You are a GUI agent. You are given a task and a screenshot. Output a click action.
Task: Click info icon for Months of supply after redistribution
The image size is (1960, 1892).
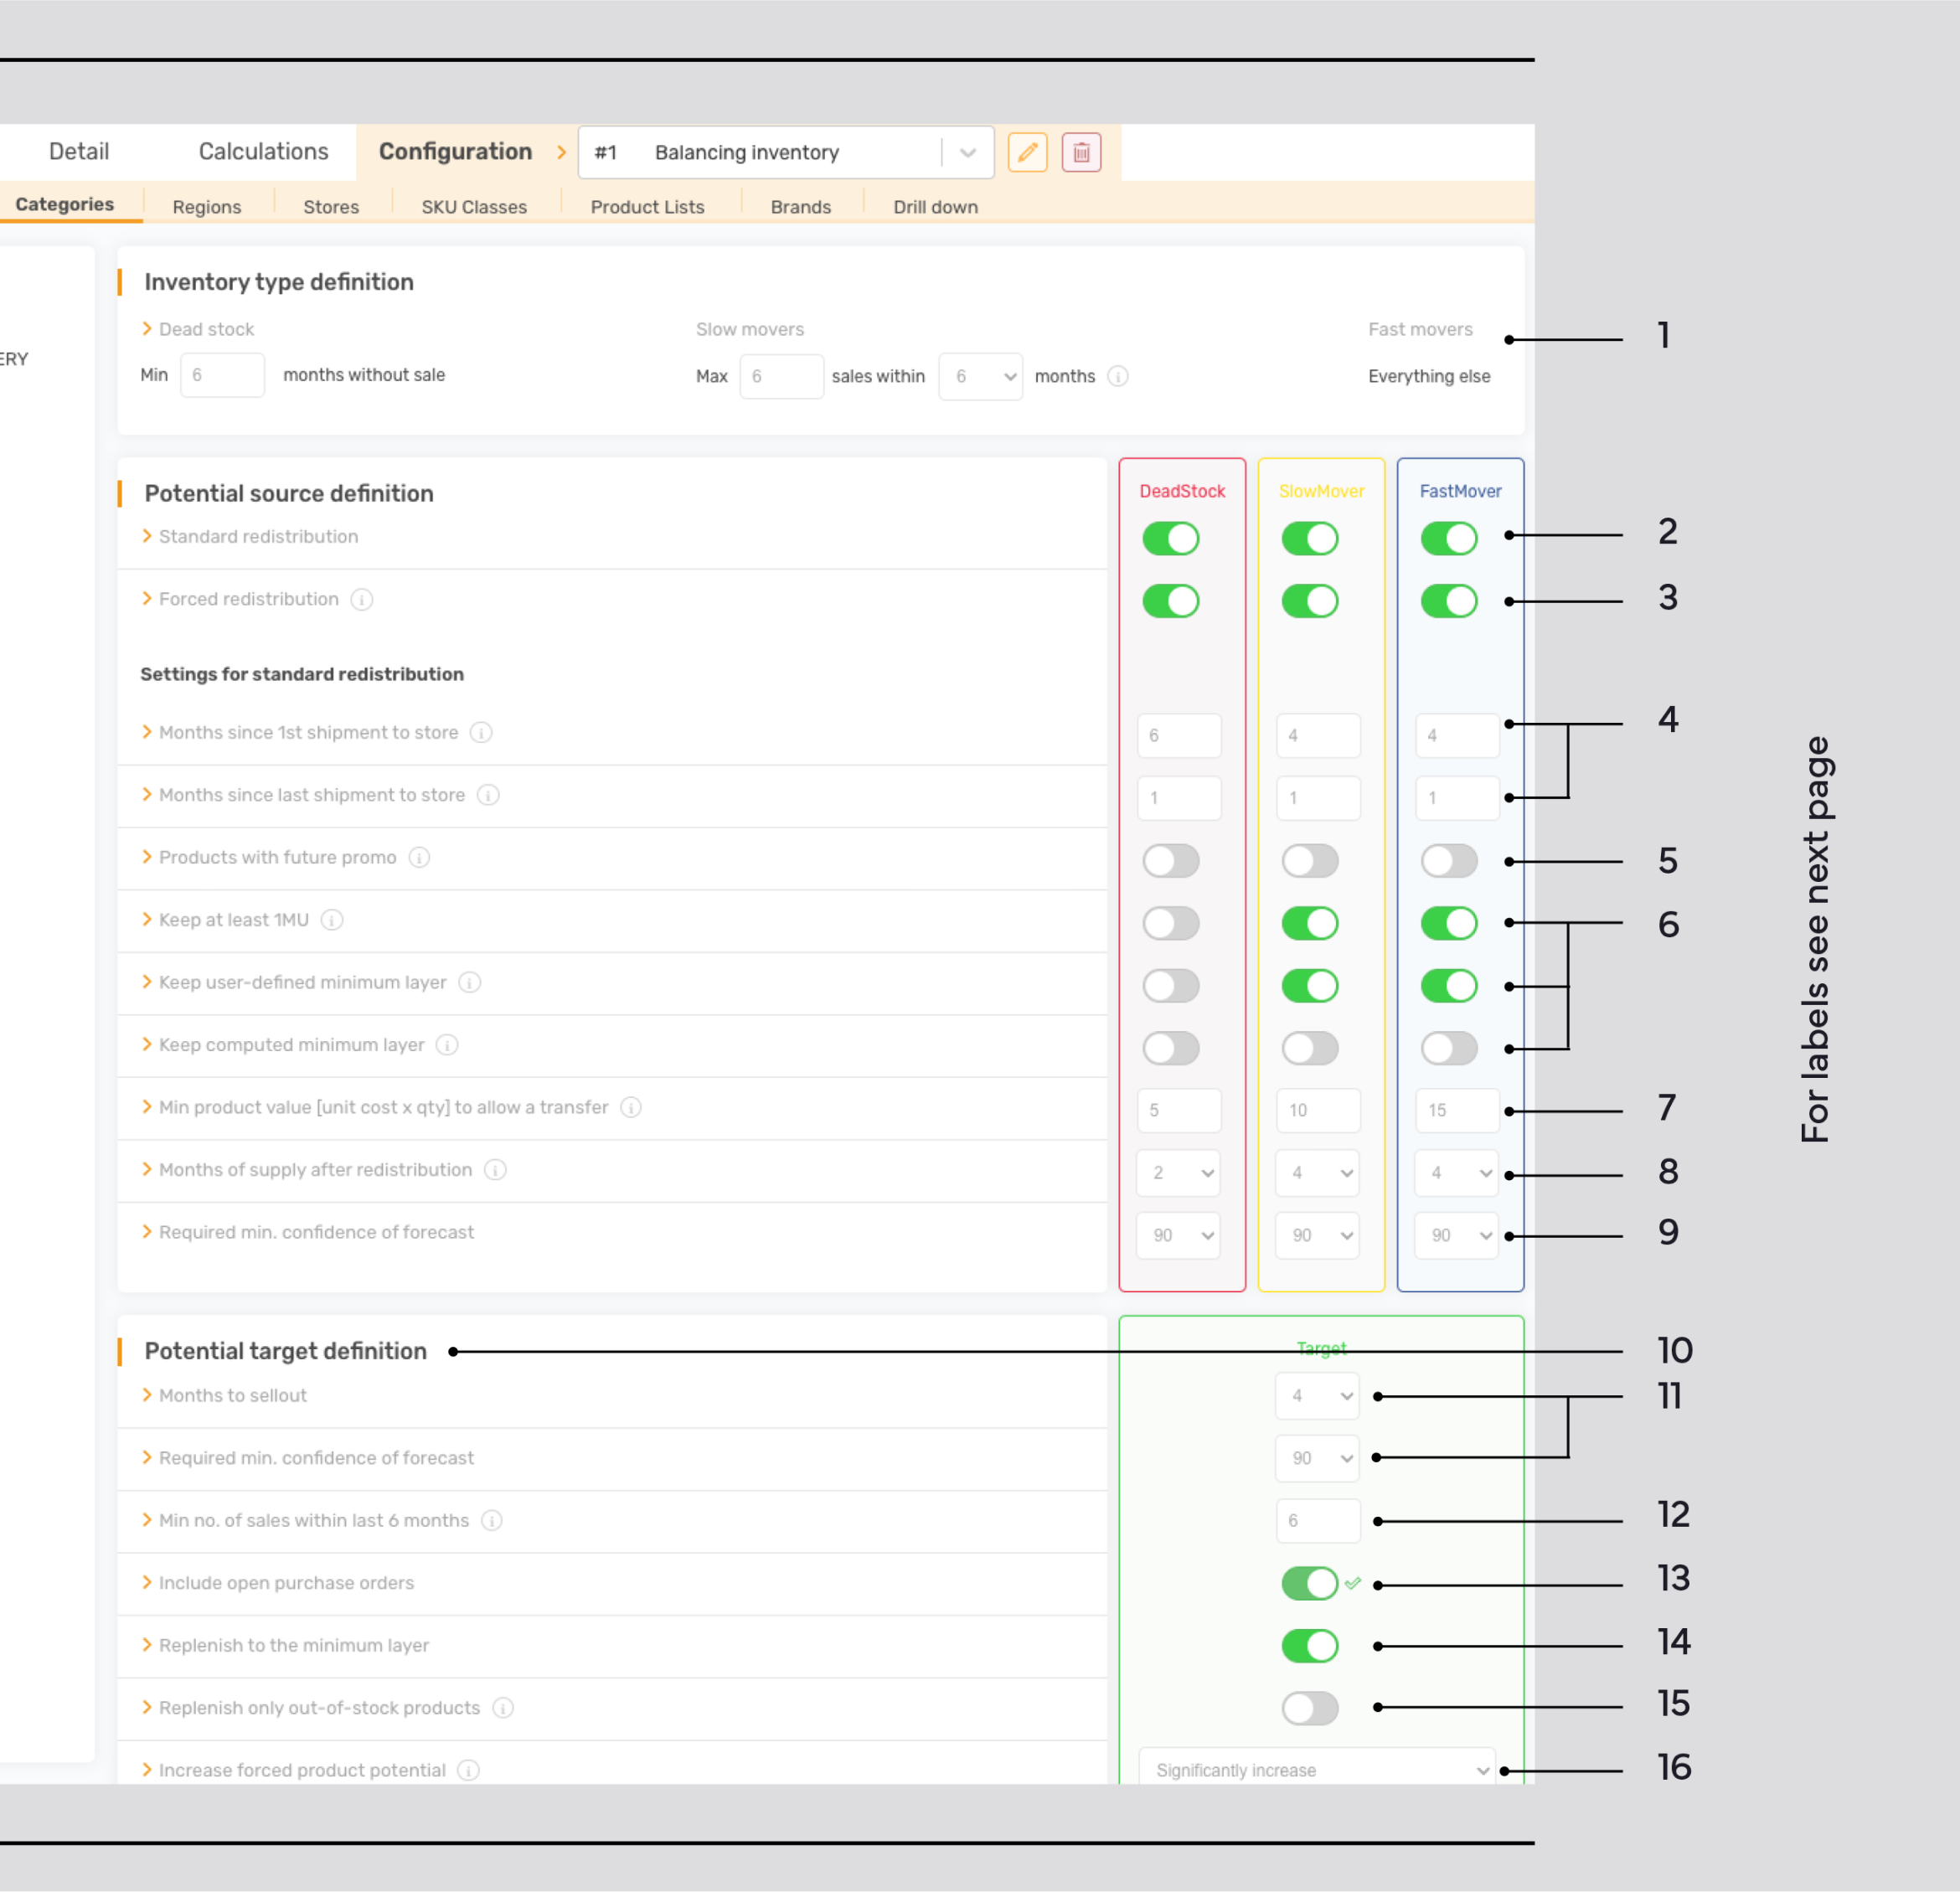[x=495, y=1170]
